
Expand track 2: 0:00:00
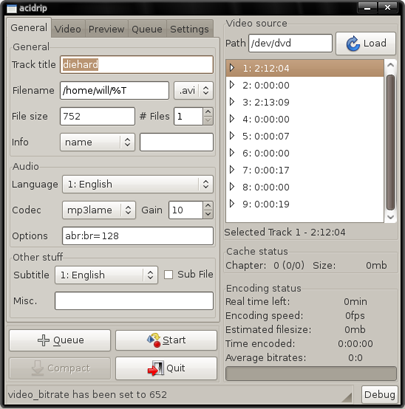(x=232, y=85)
